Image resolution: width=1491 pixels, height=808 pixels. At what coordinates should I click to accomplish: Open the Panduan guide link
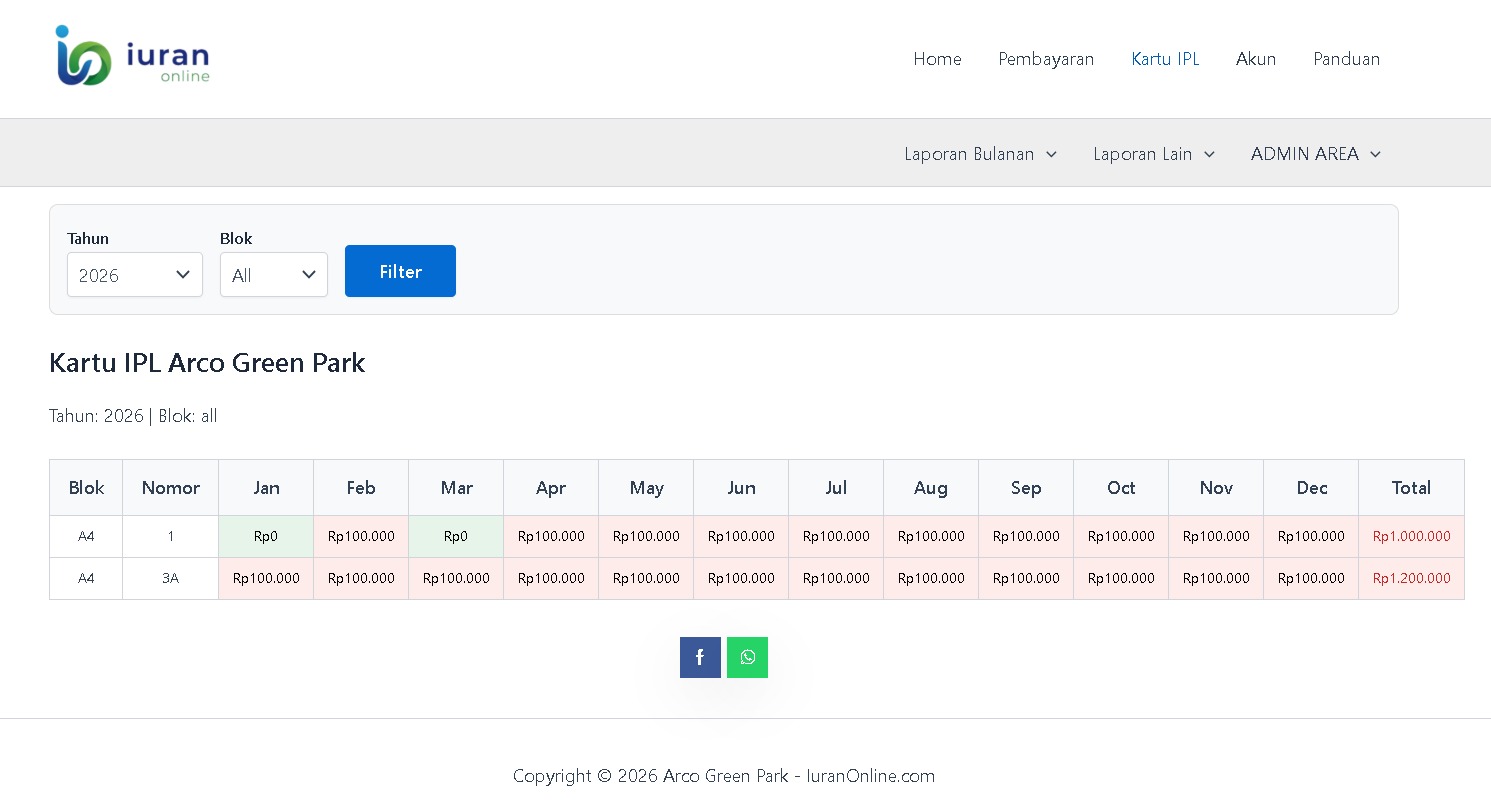1346,59
